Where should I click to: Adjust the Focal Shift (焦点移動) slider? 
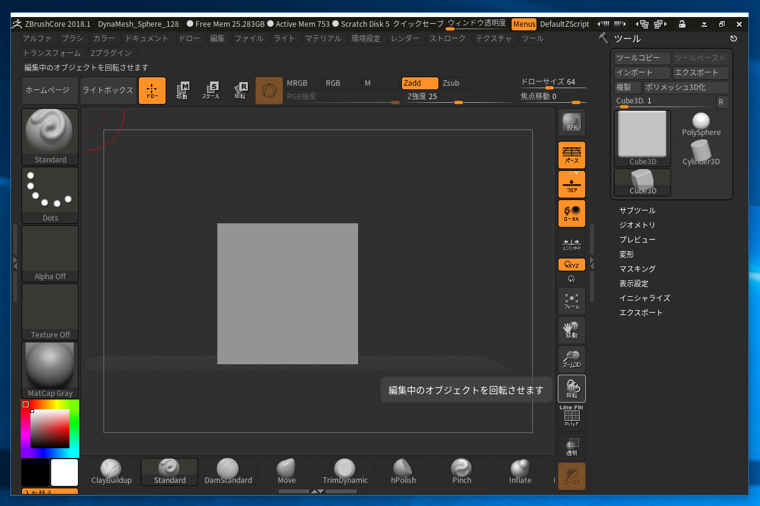pos(553,97)
